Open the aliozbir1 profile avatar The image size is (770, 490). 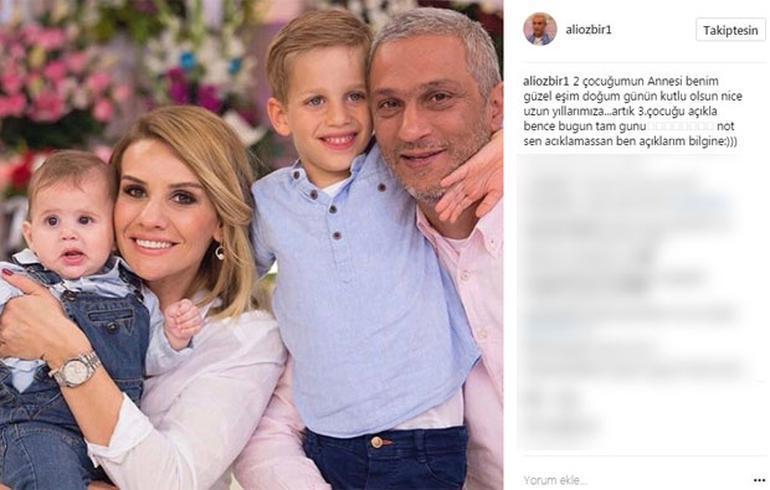click(x=540, y=29)
